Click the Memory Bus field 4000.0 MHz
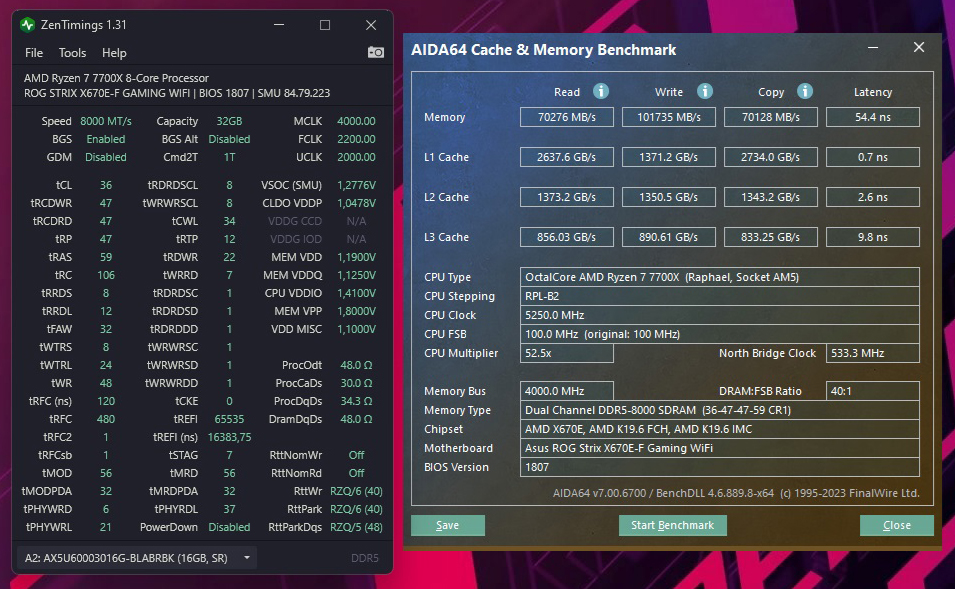955x589 pixels. (x=566, y=391)
